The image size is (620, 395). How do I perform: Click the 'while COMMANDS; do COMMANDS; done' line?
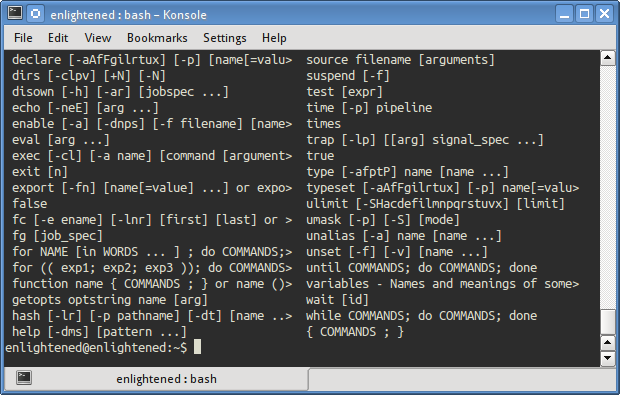(x=422, y=316)
